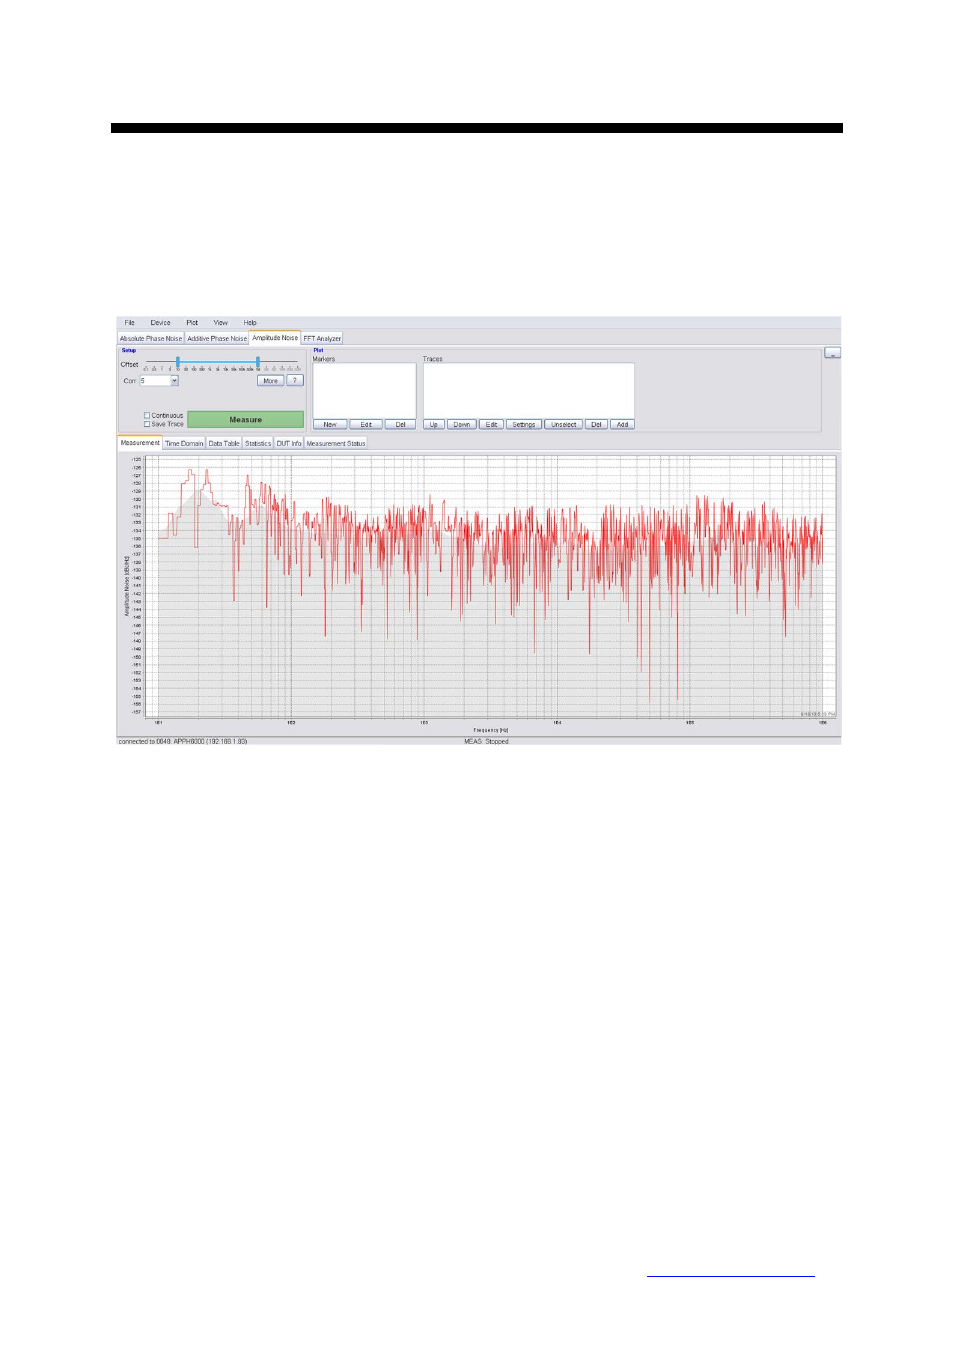Viewport: 955px width, 1350px height.
Task: Click Del under the Traces list
Action: [596, 425]
